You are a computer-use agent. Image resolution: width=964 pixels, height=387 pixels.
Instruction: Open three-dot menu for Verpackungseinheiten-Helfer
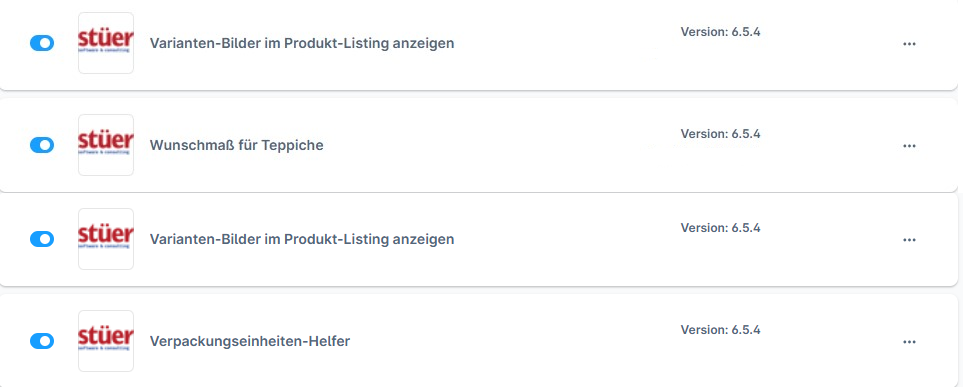[x=909, y=341]
